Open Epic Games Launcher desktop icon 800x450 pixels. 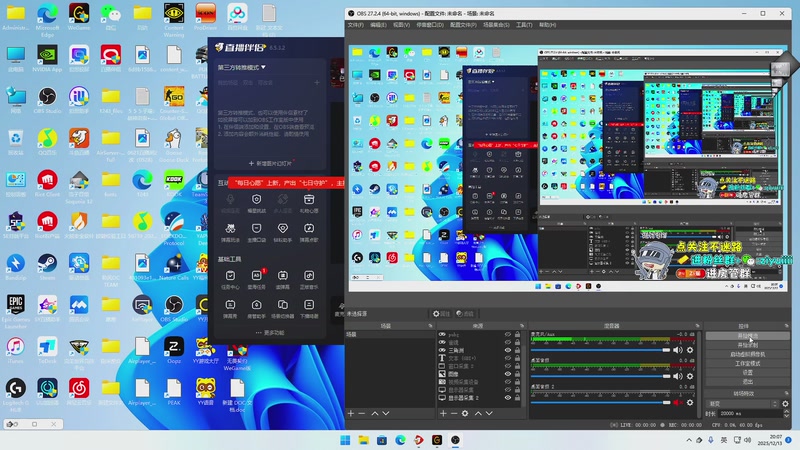coord(15,311)
